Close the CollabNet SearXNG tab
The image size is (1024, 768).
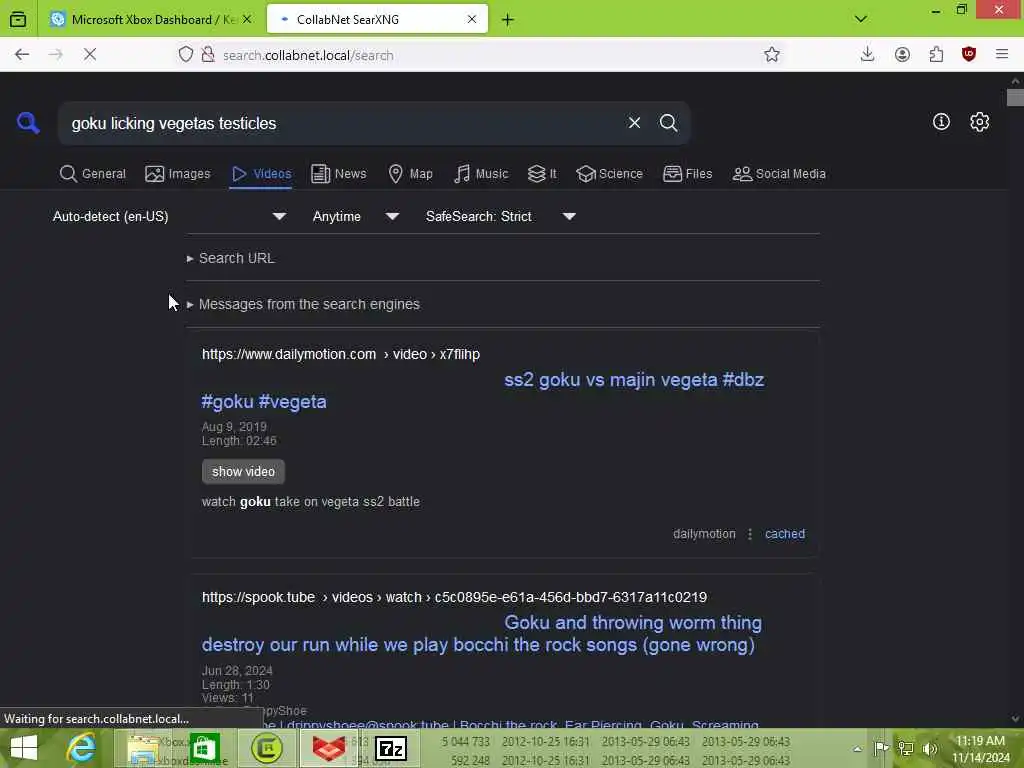pyautogui.click(x=472, y=20)
